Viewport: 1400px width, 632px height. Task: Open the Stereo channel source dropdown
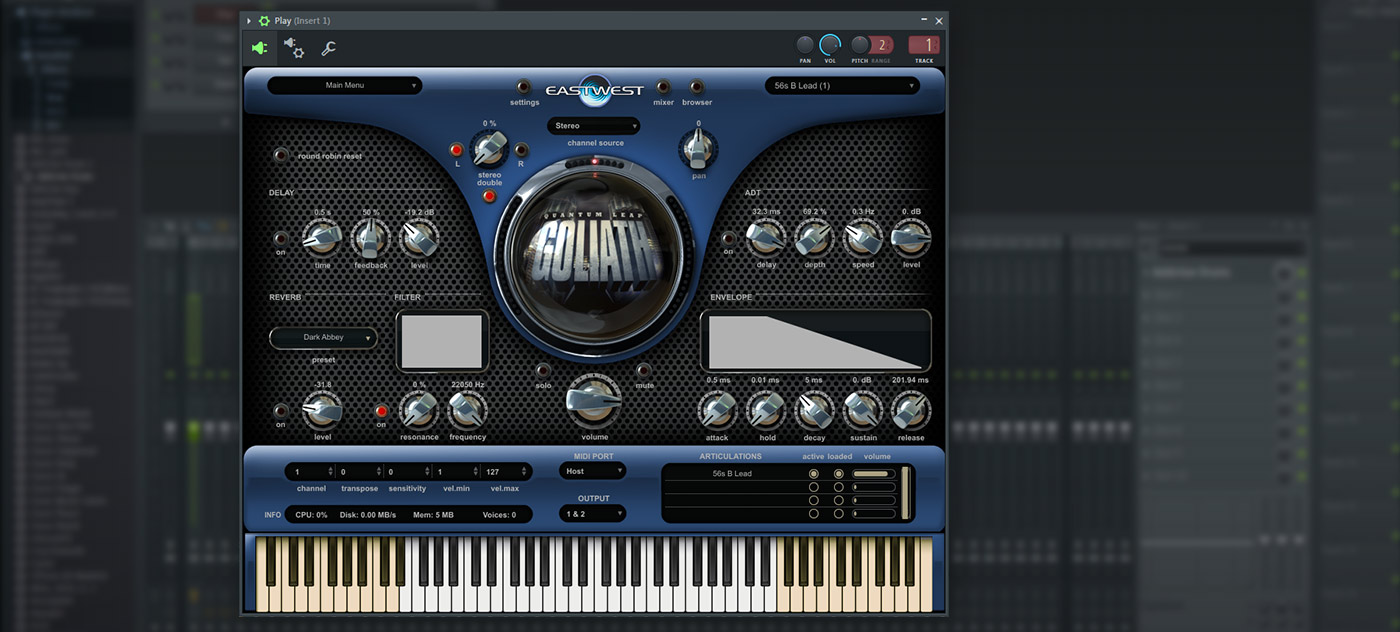point(594,126)
